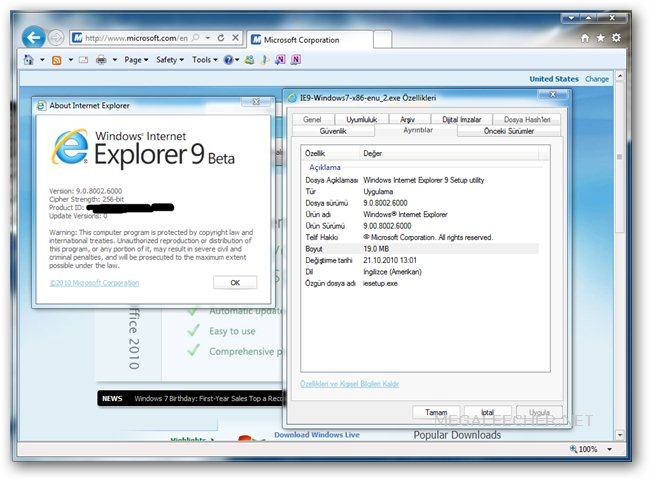Click the greyed Forward arrow button
This screenshot has width=650, height=480.
pyautogui.click(x=56, y=38)
